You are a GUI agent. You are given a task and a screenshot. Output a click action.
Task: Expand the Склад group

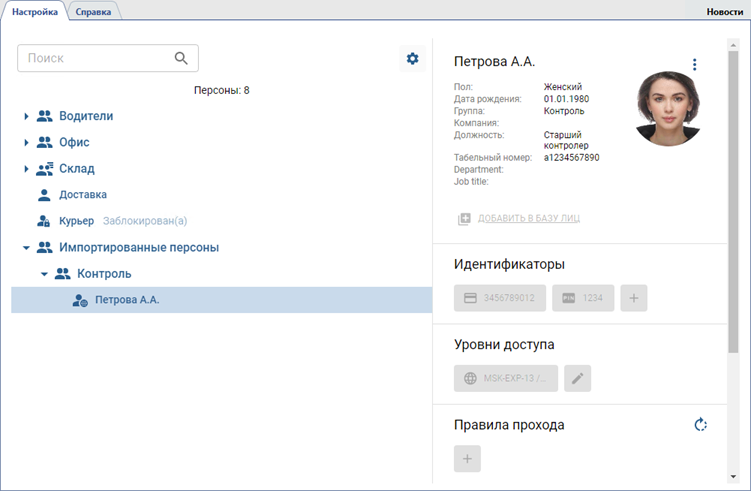point(26,169)
